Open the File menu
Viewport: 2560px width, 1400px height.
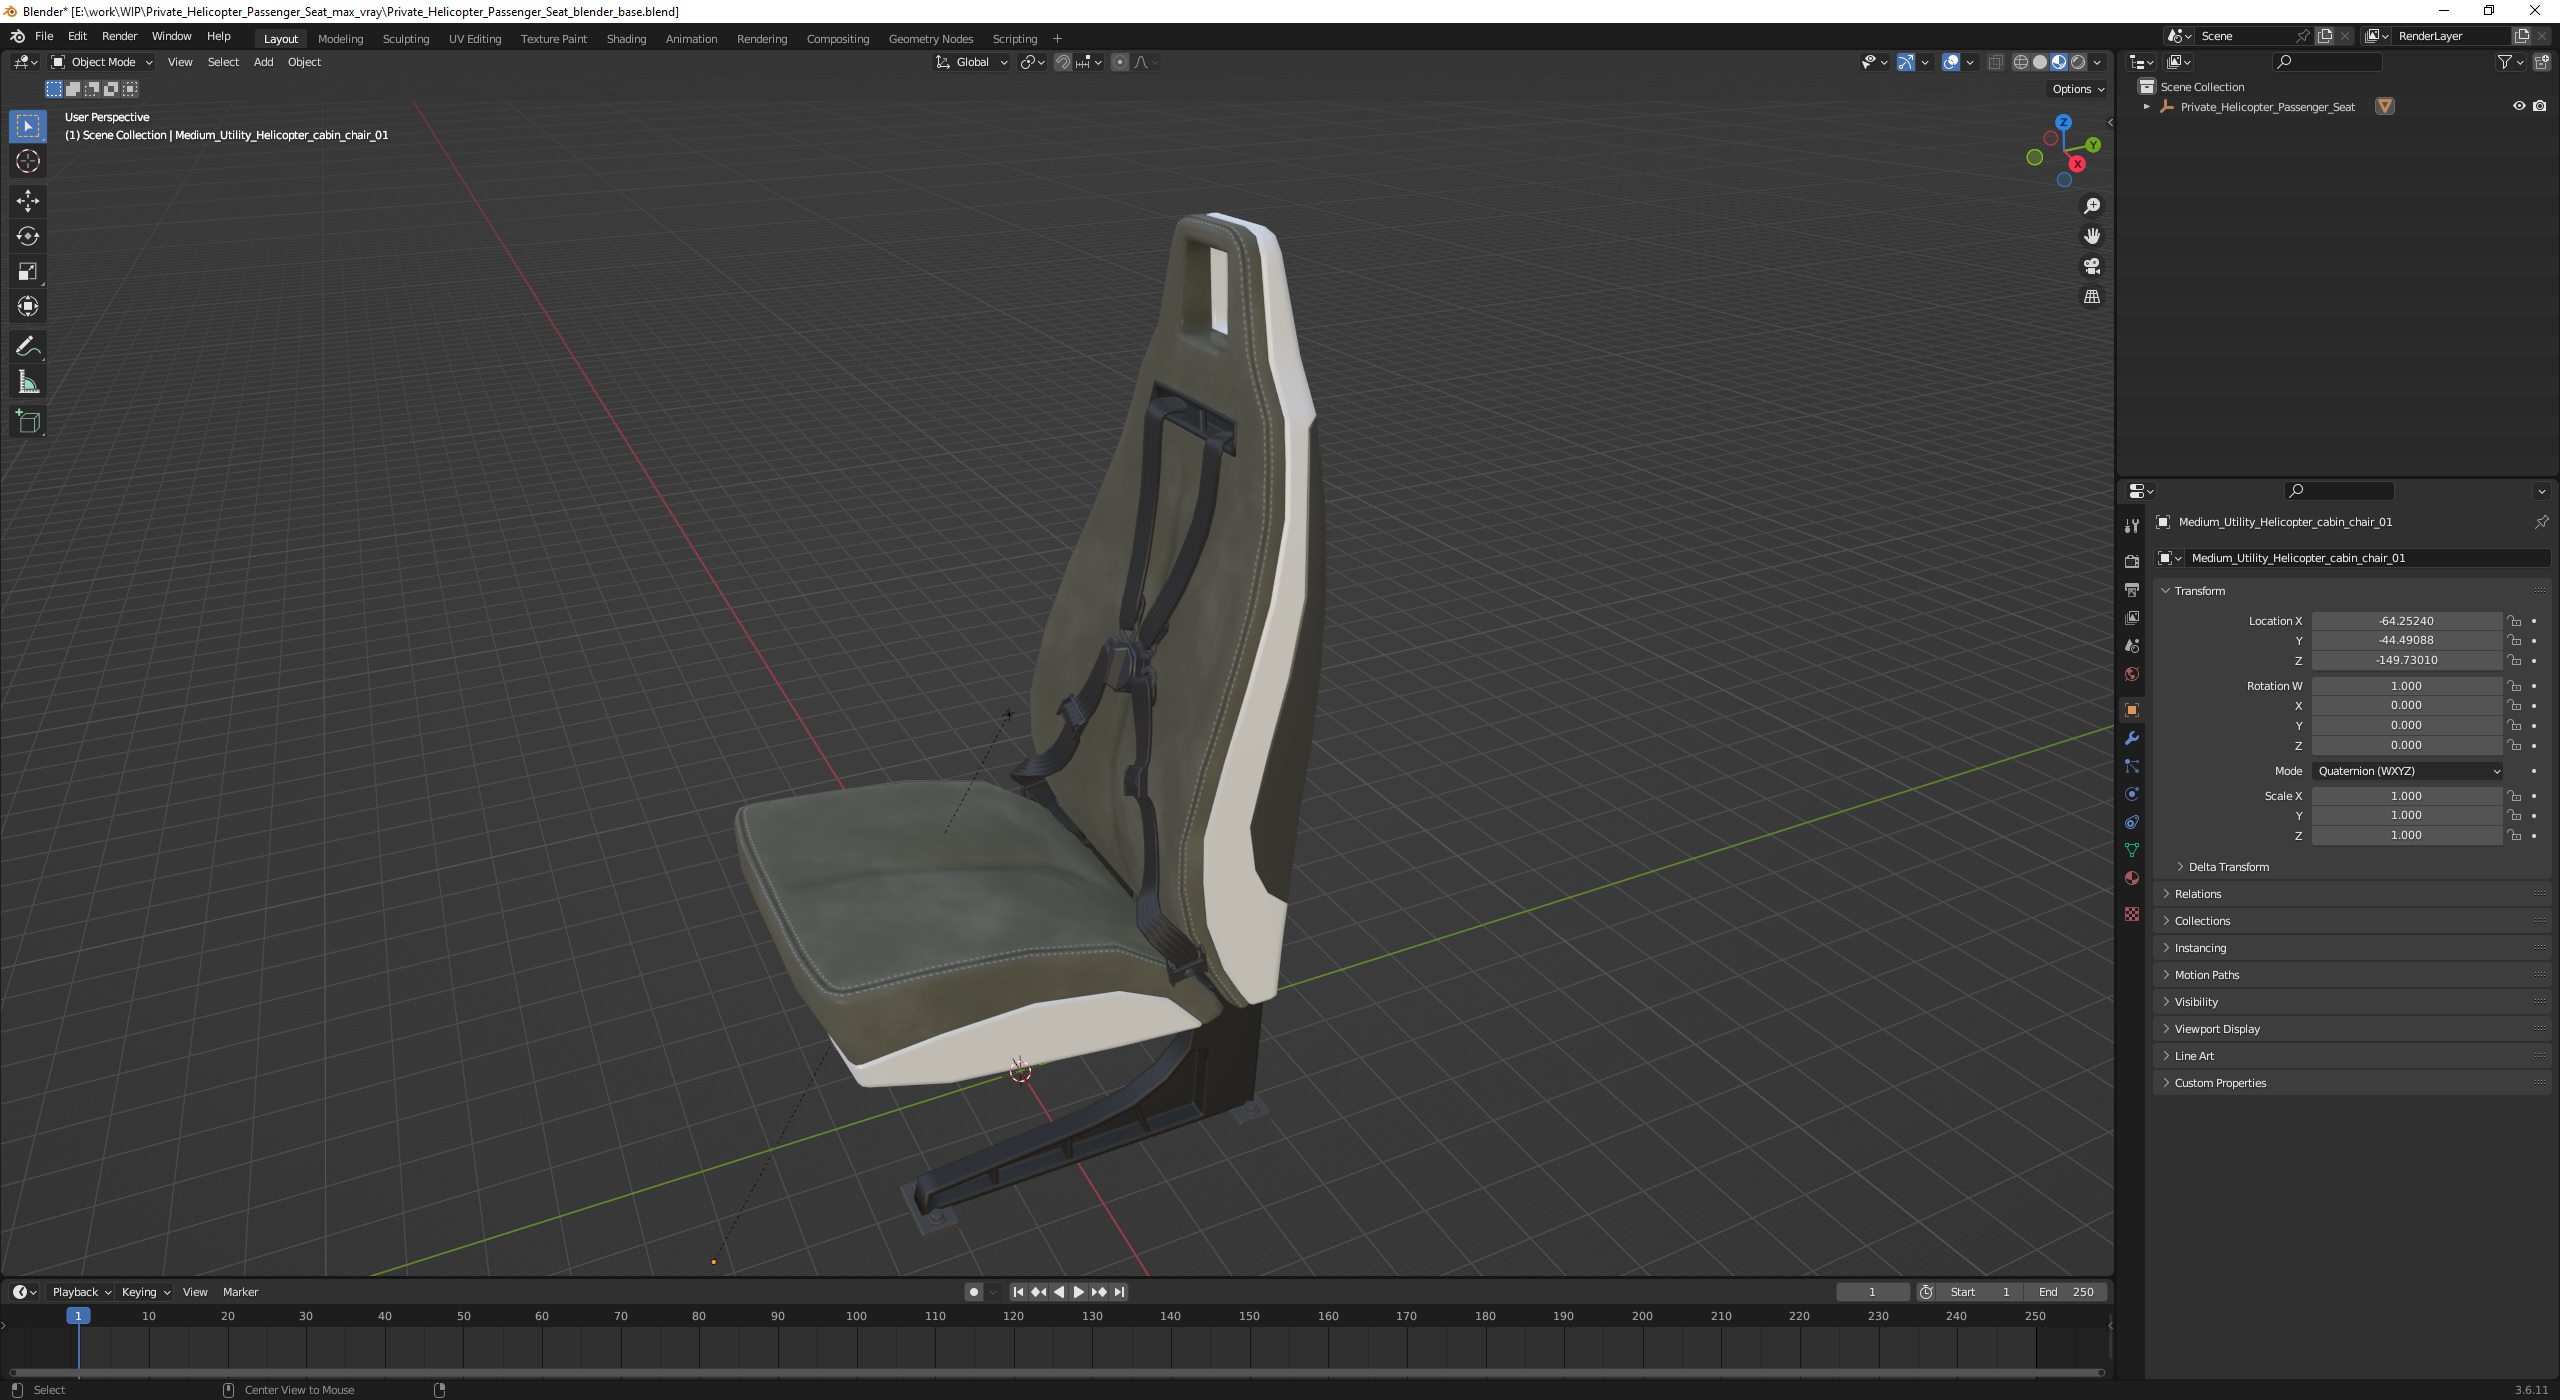point(44,36)
